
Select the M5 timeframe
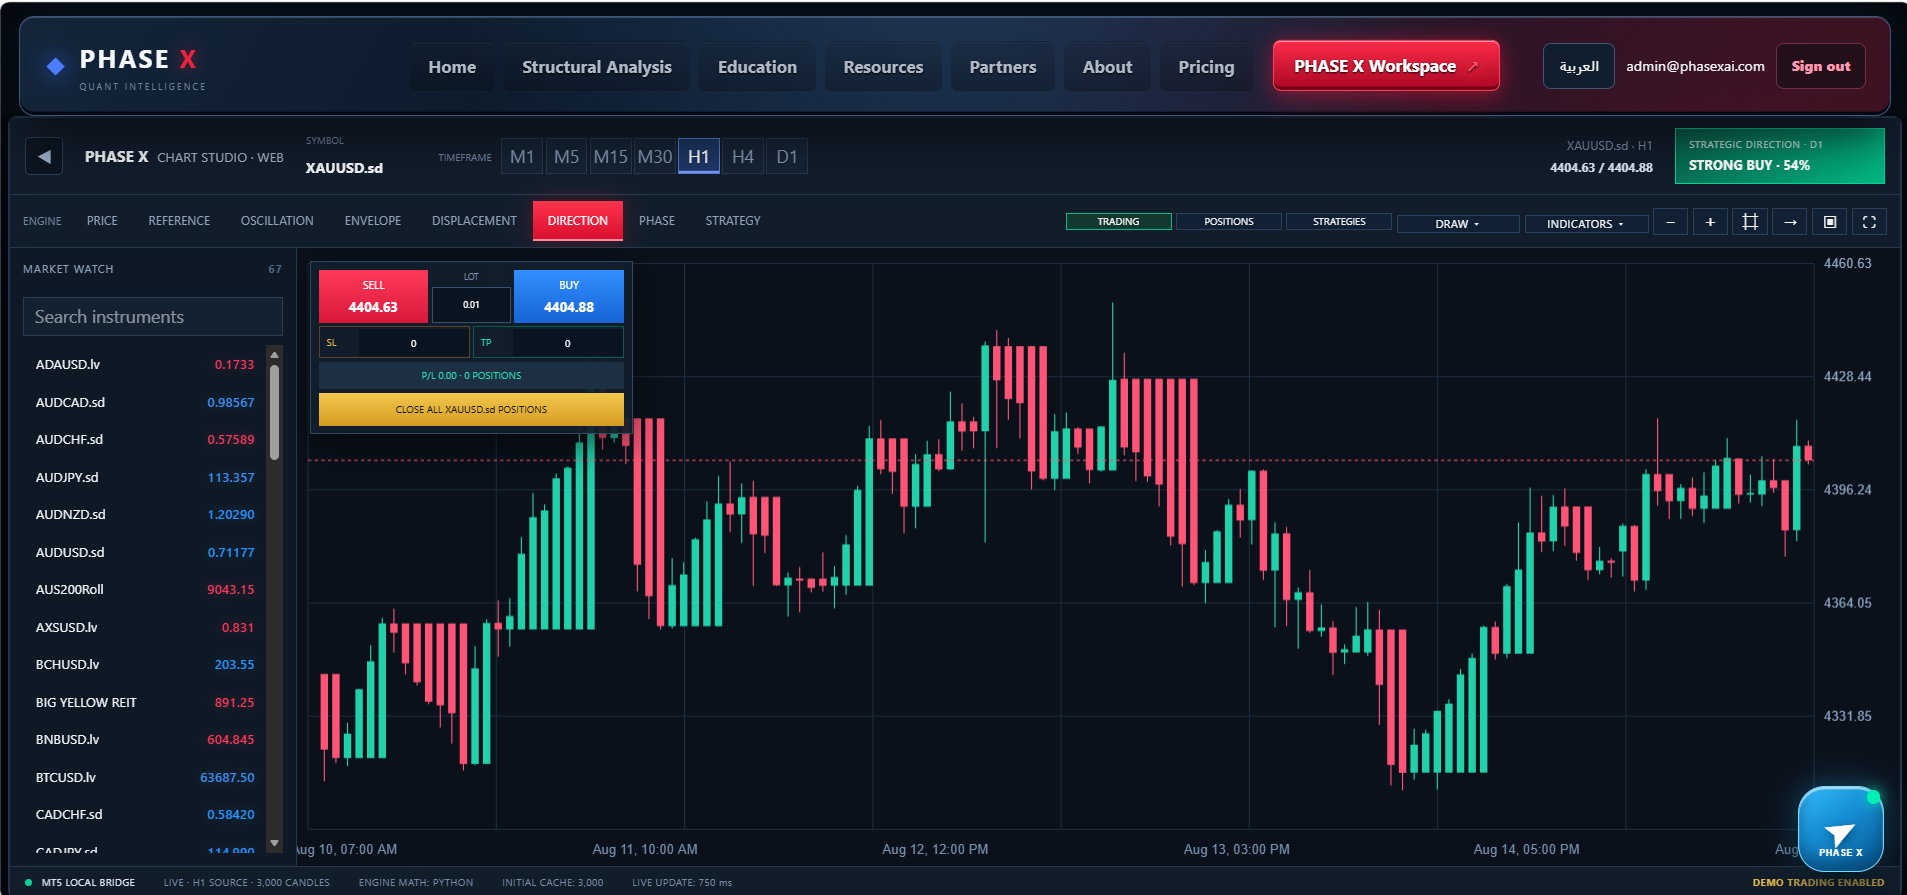click(x=566, y=157)
